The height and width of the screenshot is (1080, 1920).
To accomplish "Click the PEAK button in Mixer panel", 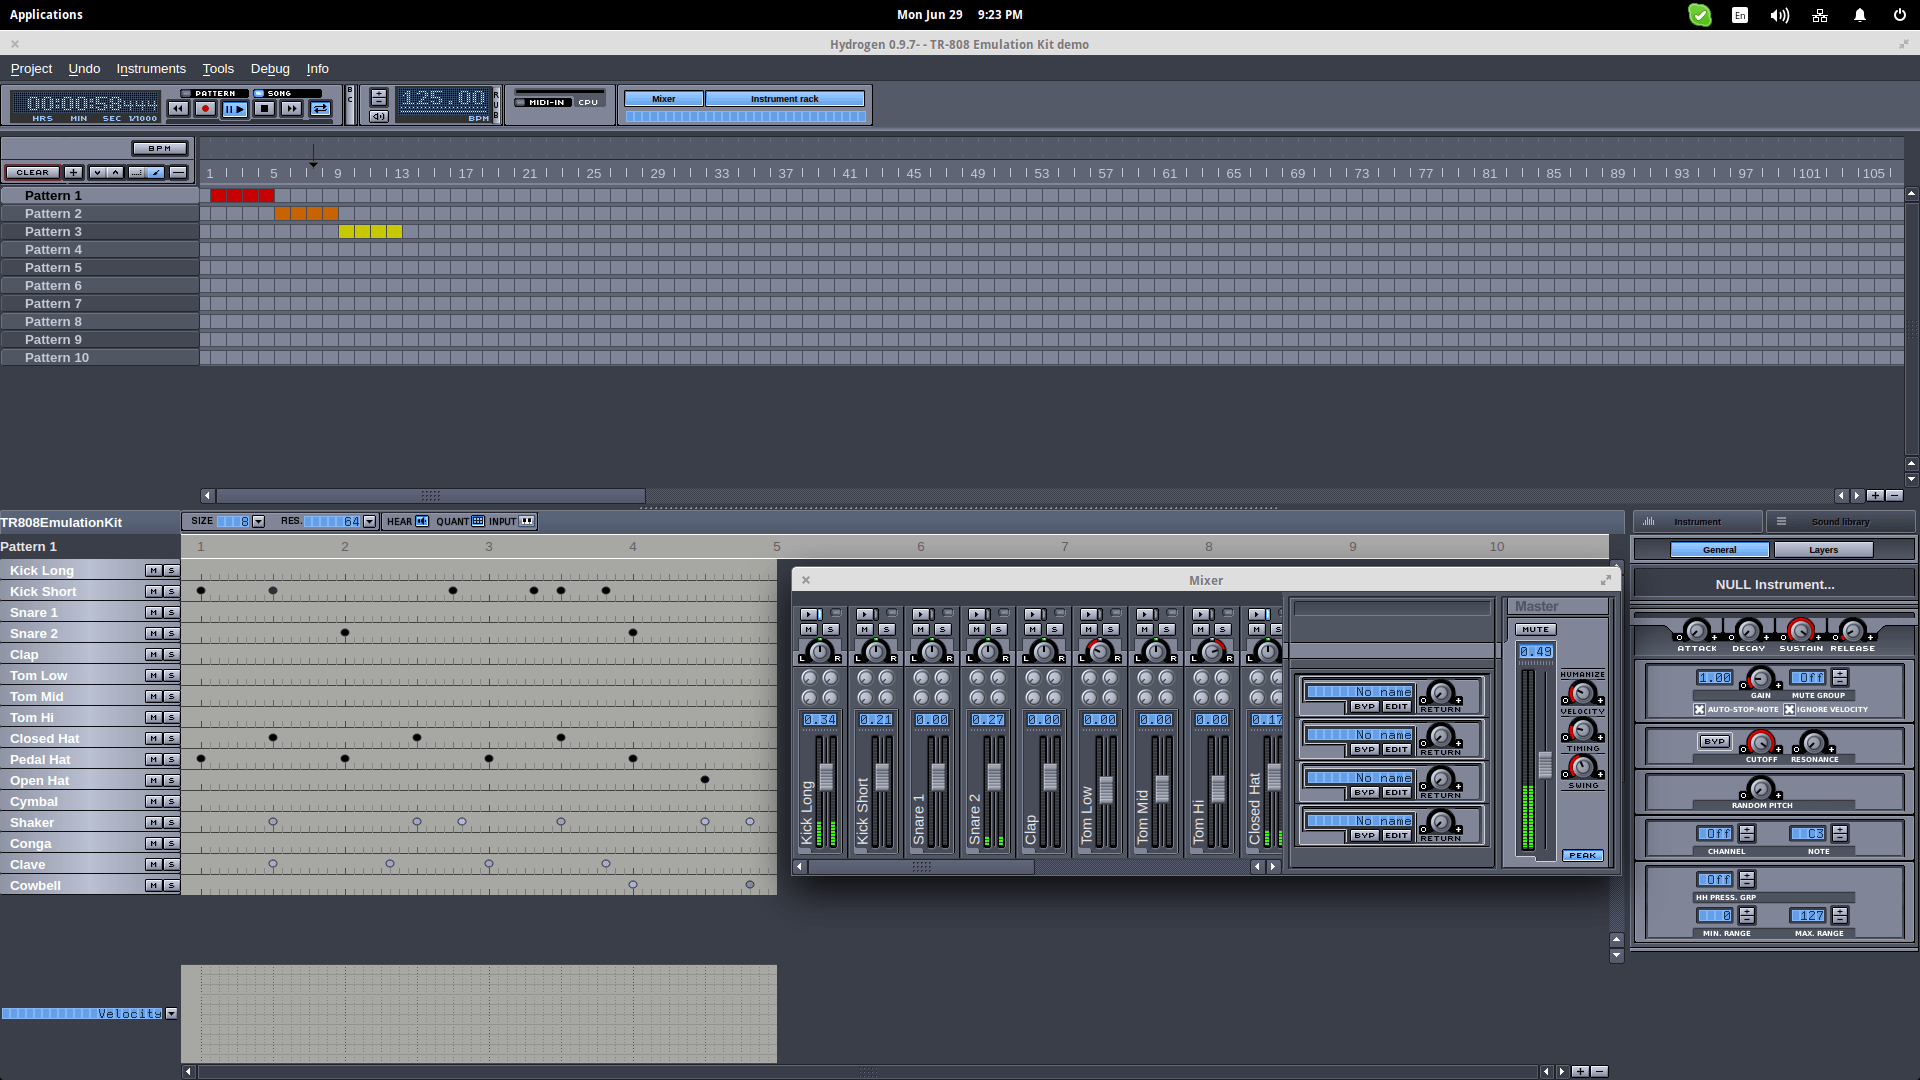I will click(x=1581, y=855).
